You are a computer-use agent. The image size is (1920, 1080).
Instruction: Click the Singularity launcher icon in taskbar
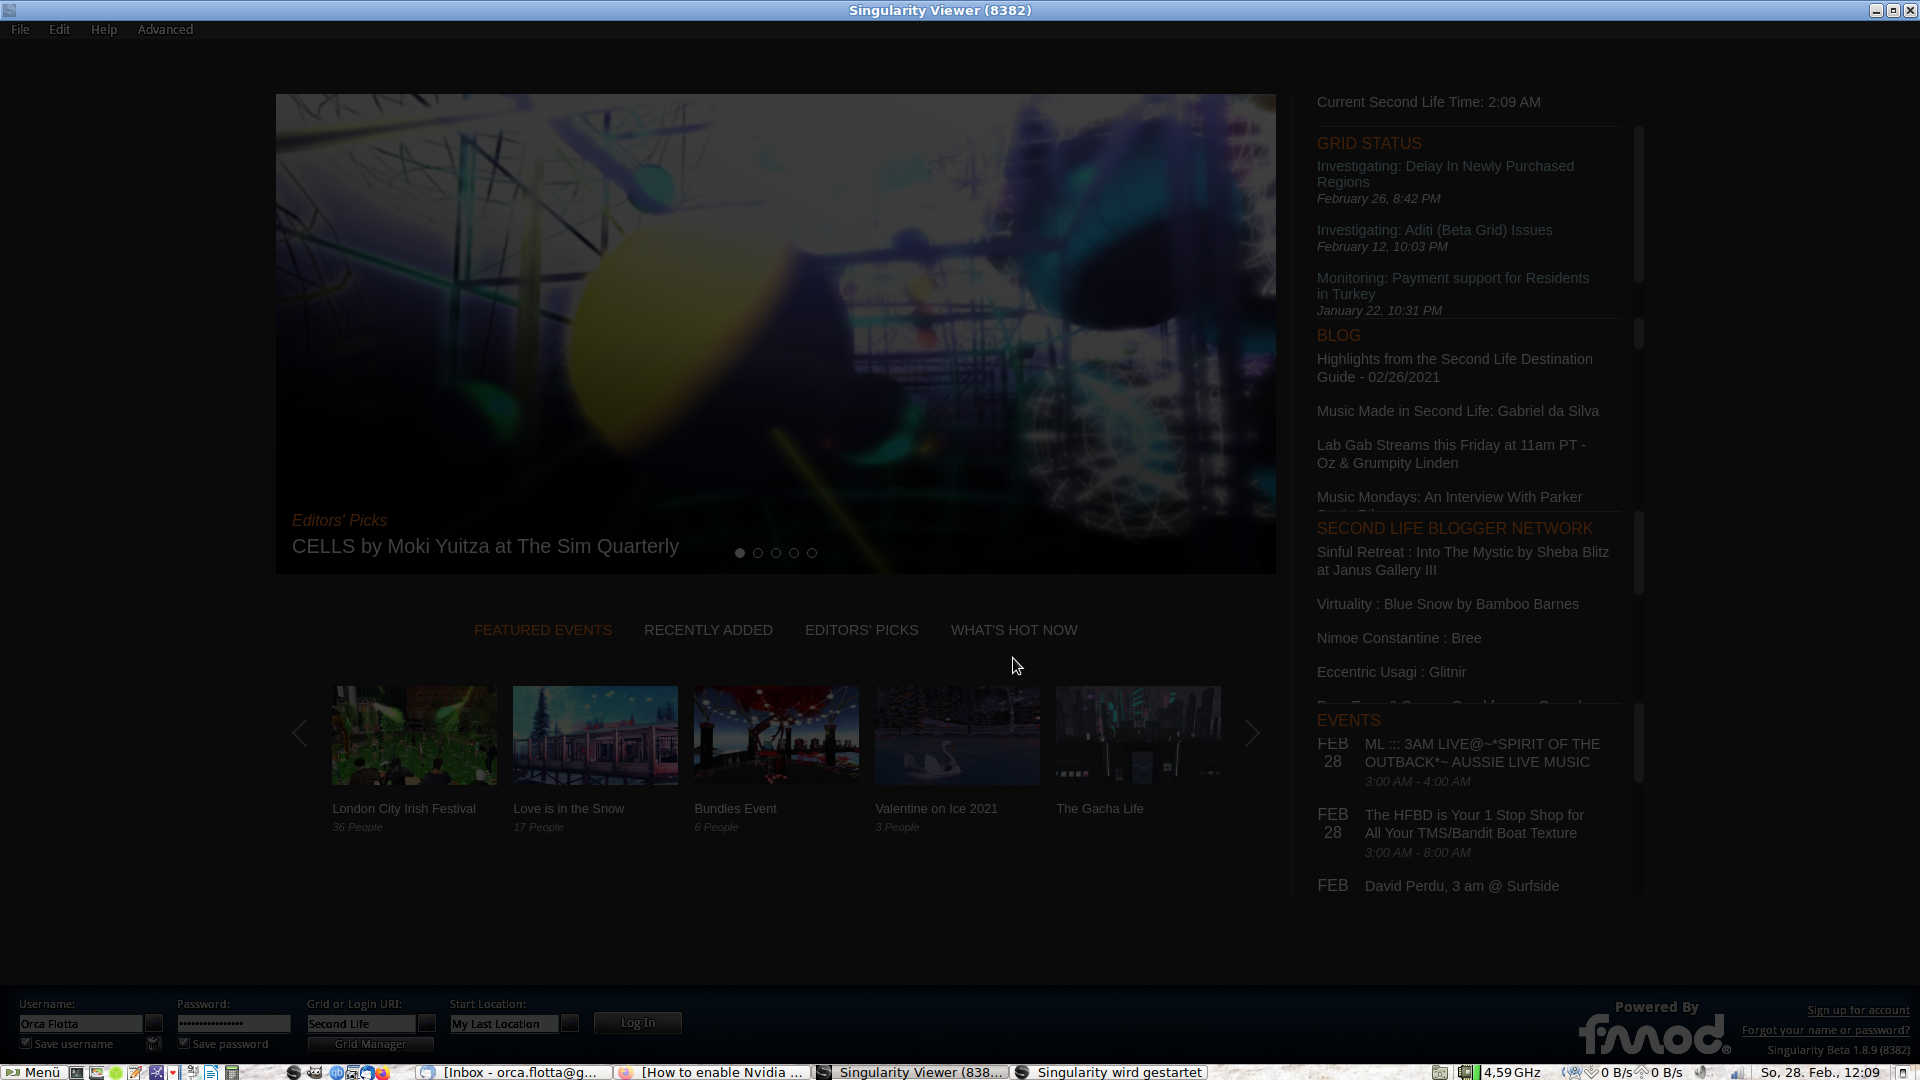pos(293,1072)
